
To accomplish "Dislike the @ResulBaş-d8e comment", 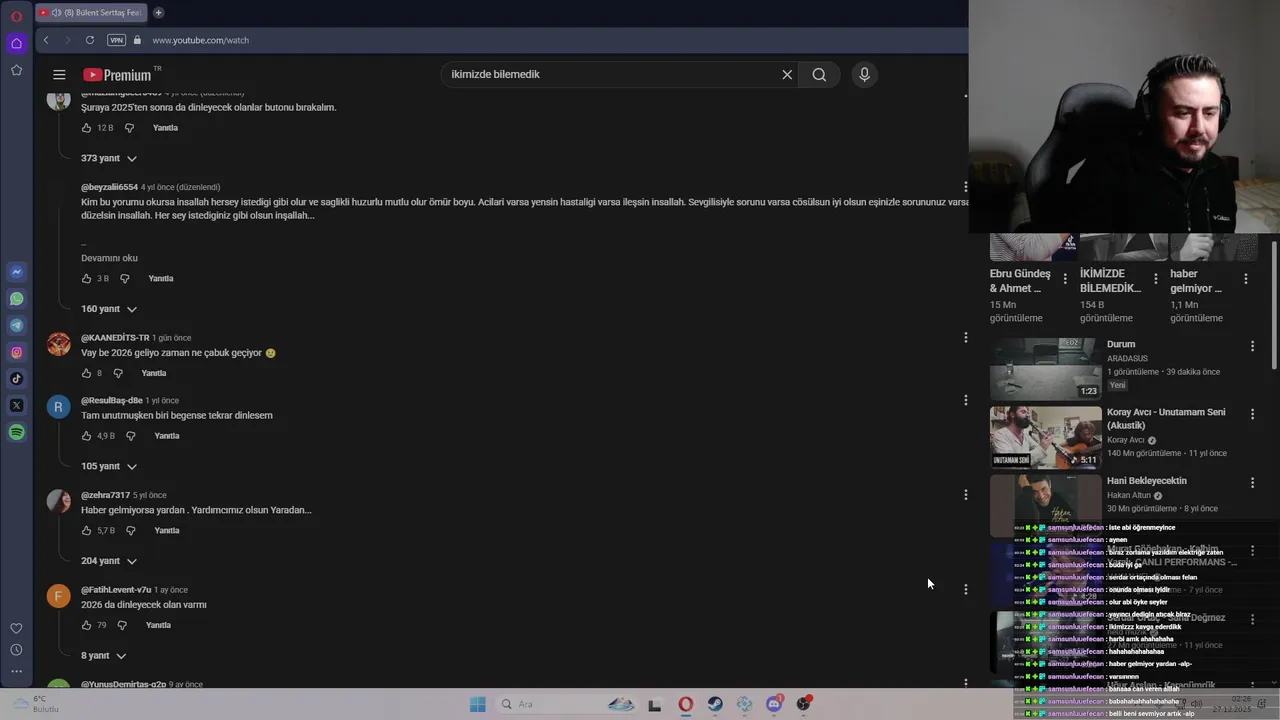I will [131, 436].
